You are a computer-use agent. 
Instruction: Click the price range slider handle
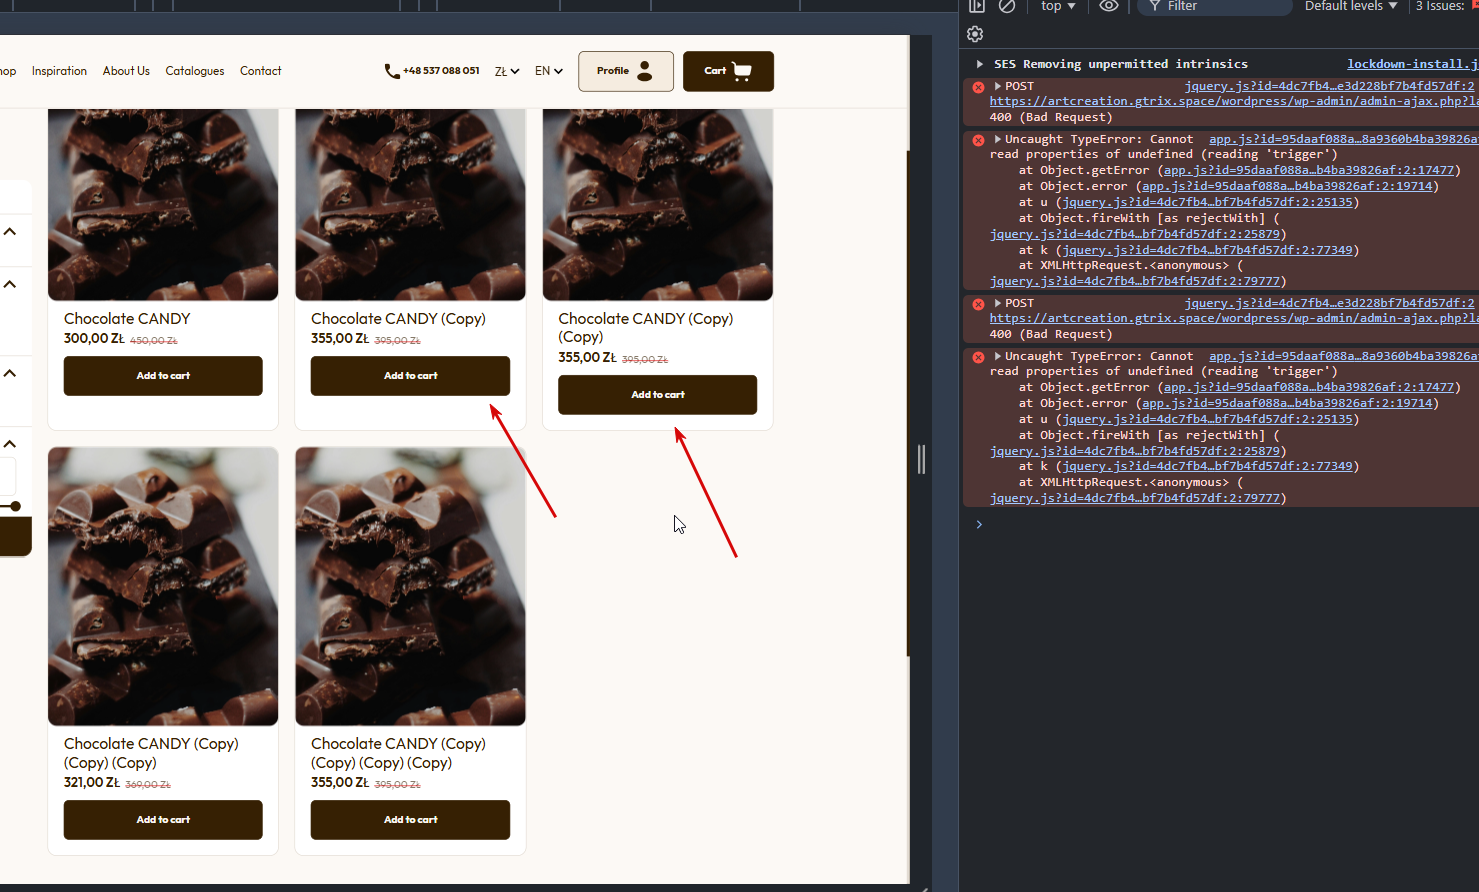(15, 506)
